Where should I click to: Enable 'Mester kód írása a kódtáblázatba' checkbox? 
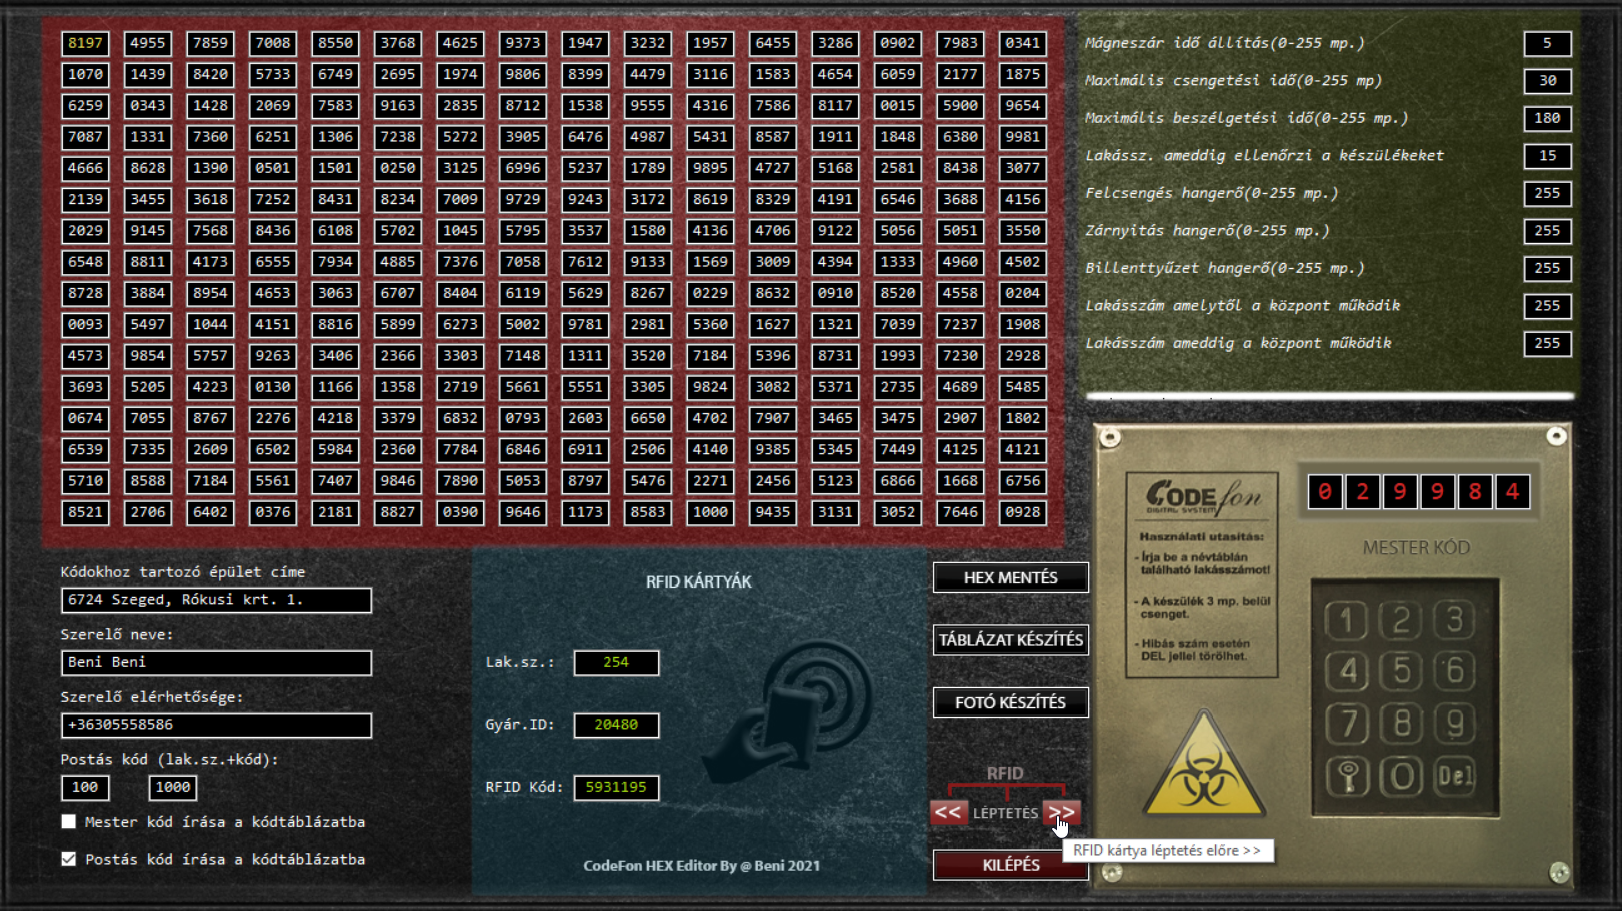(x=69, y=822)
